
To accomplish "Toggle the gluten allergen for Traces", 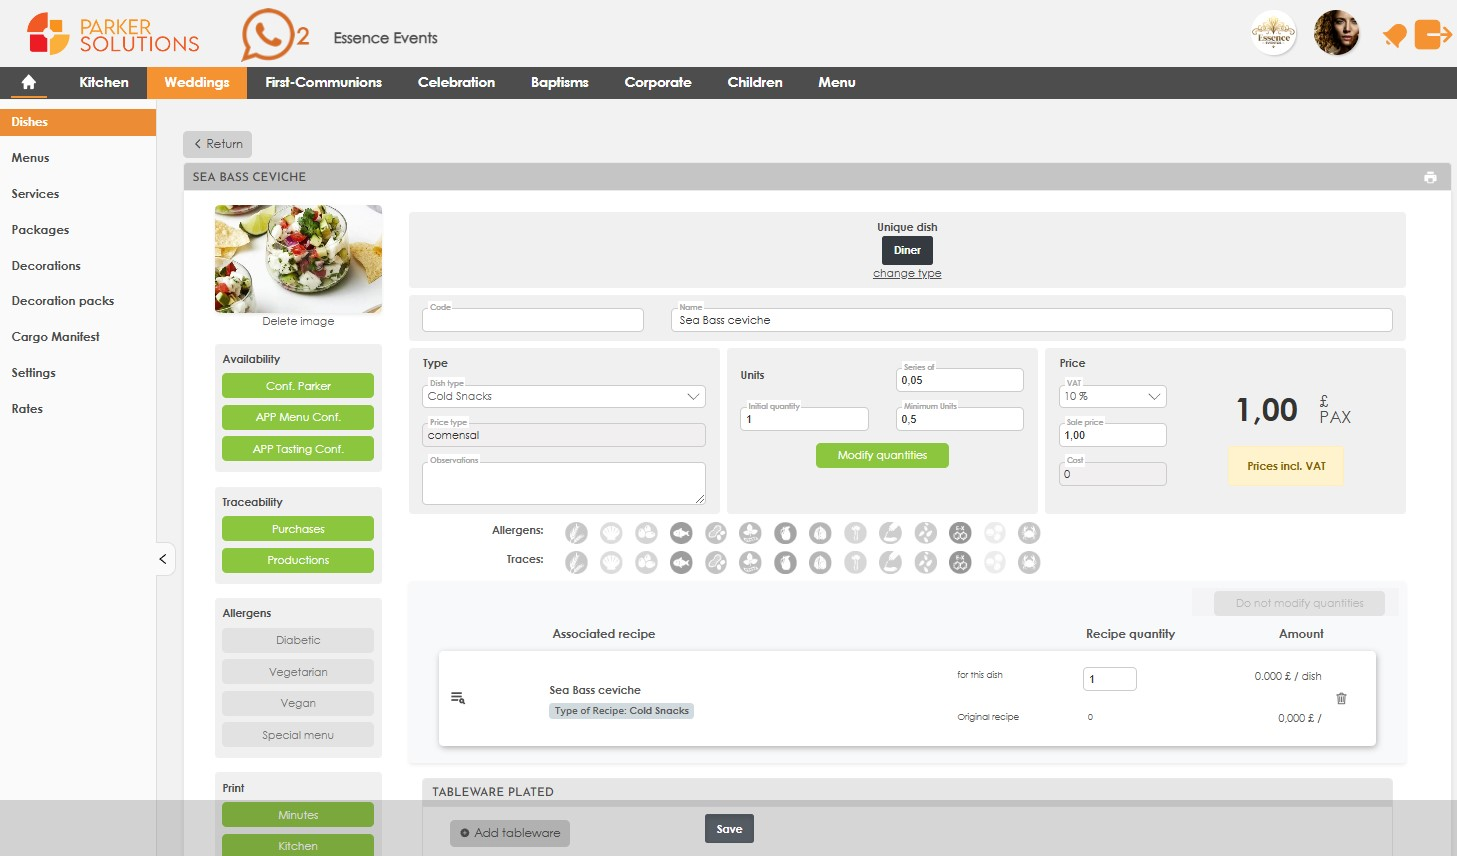I will coord(576,561).
